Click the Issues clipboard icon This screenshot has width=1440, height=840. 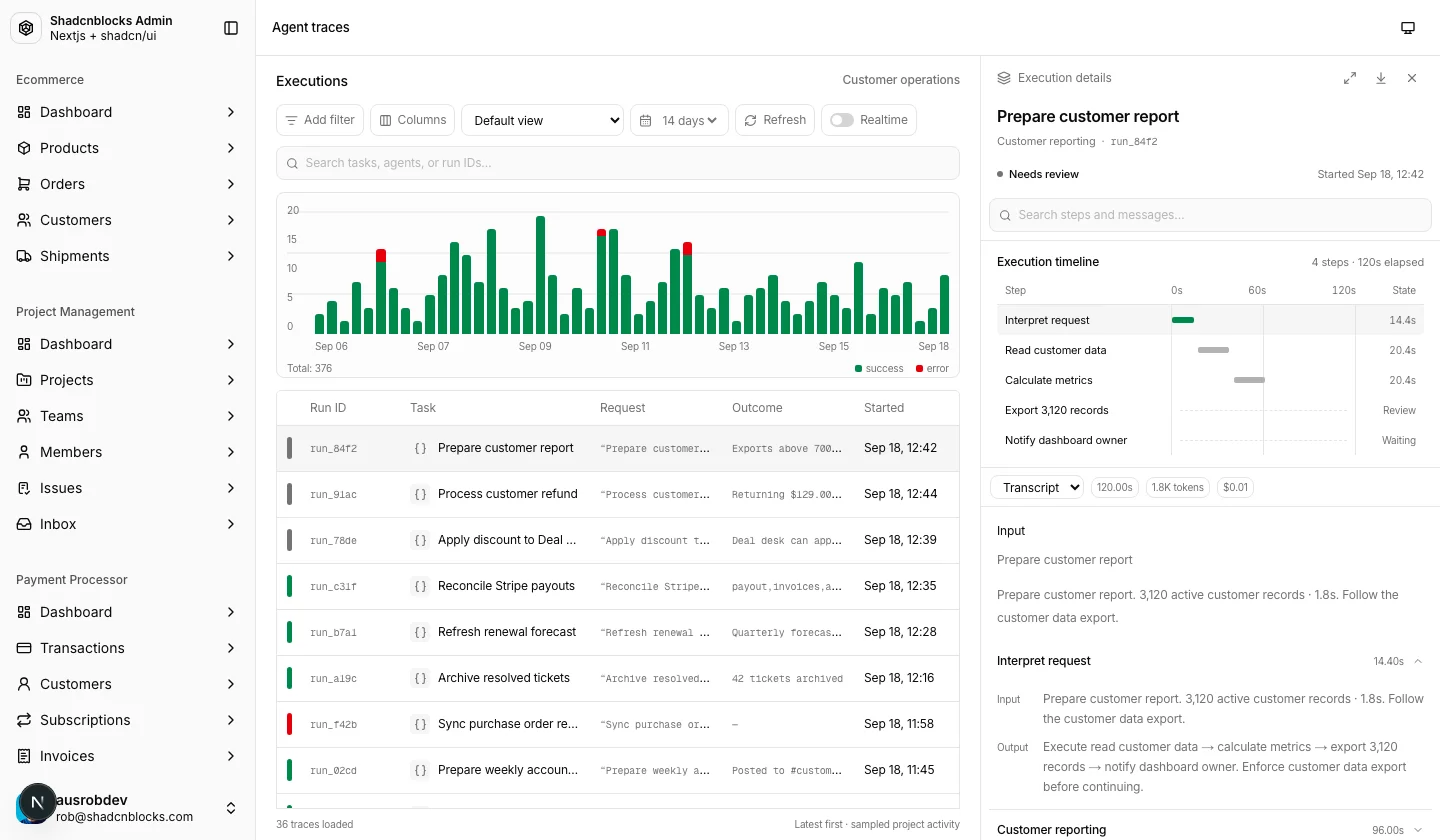pos(24,488)
